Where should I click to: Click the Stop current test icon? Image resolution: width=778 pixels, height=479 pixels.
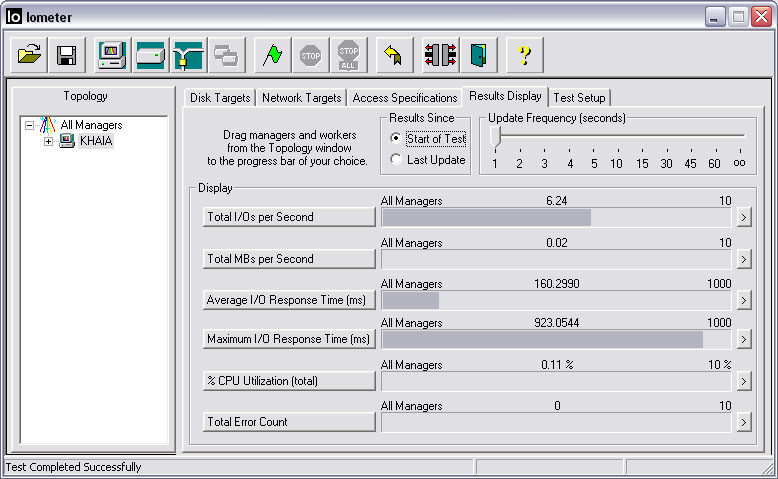tap(311, 55)
